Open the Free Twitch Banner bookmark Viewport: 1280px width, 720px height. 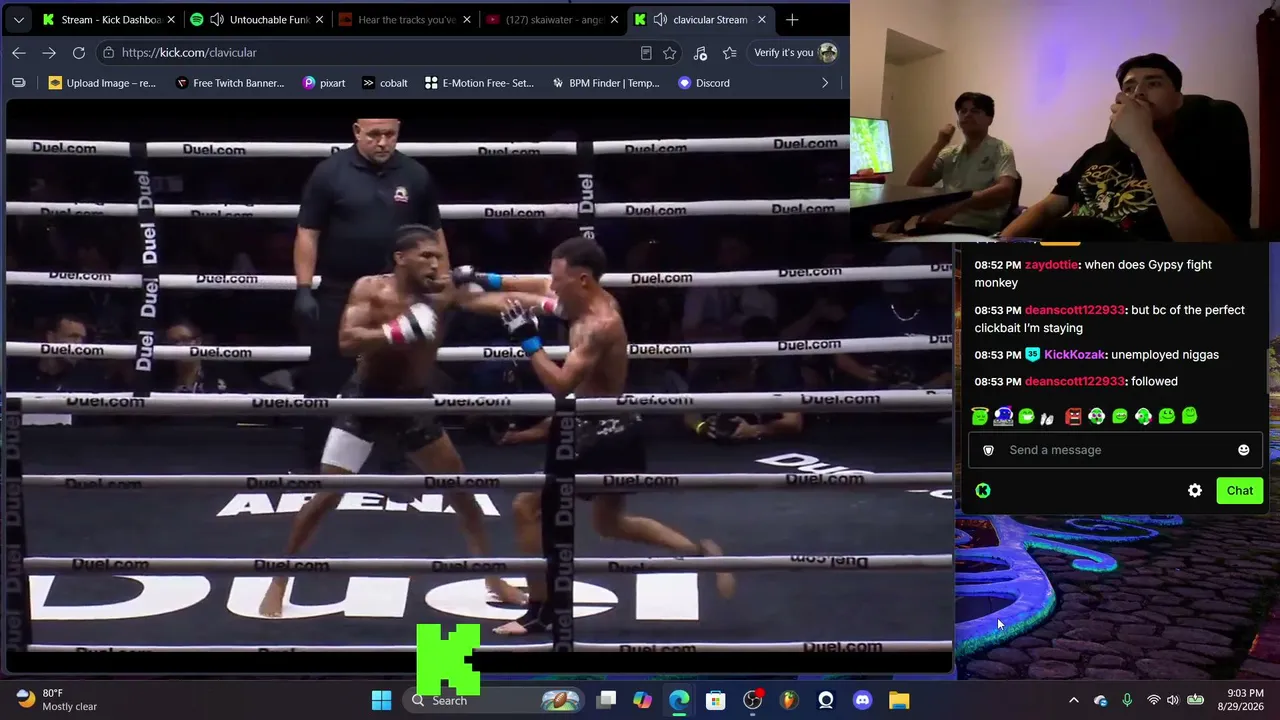(230, 83)
